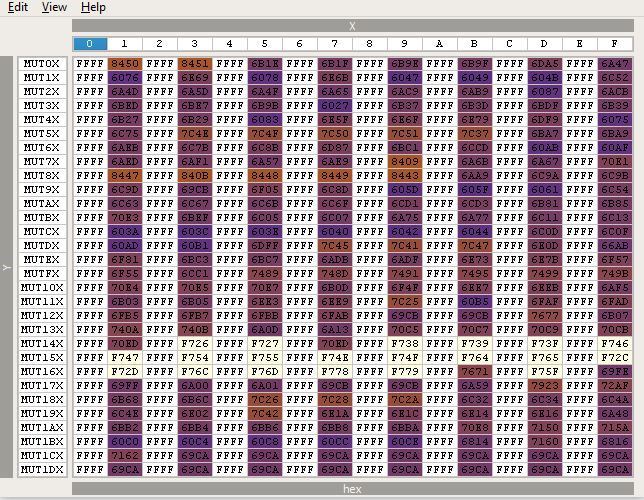This screenshot has height=500, width=644.
Task: Click the hex label bar at the bottom
Action: coord(351,489)
